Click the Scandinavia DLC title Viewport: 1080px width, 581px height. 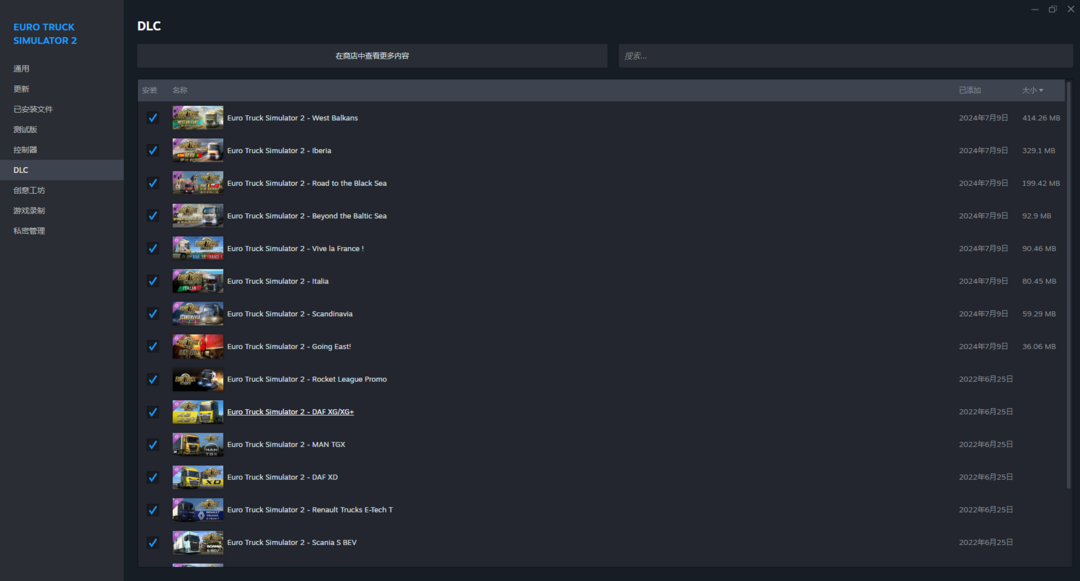(x=289, y=314)
